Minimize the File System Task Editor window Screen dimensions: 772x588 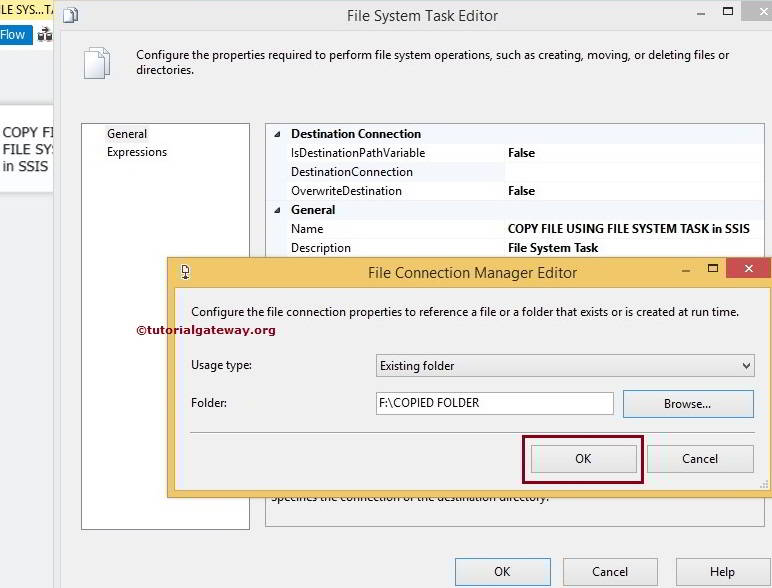(x=701, y=13)
